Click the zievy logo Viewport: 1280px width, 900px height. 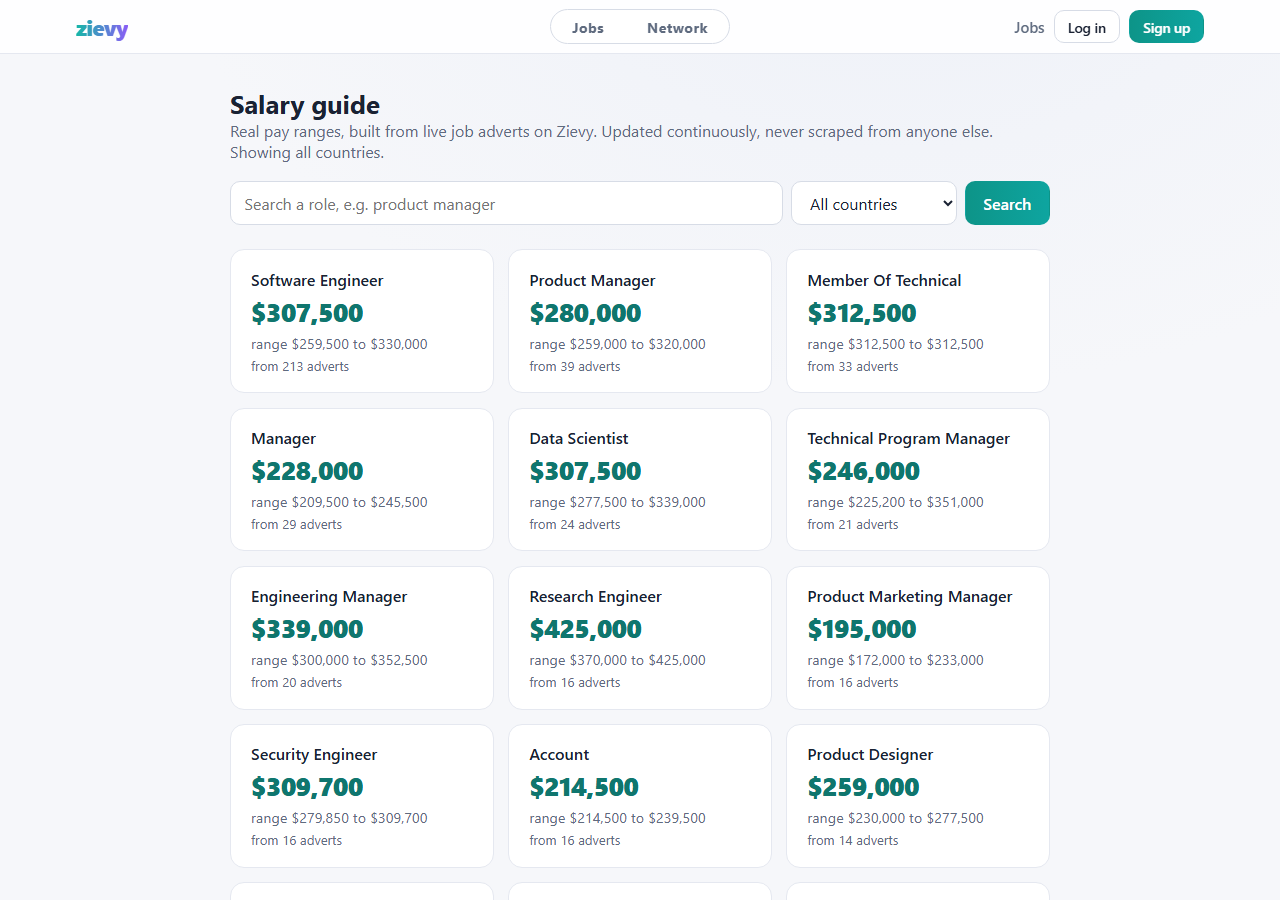coord(102,28)
